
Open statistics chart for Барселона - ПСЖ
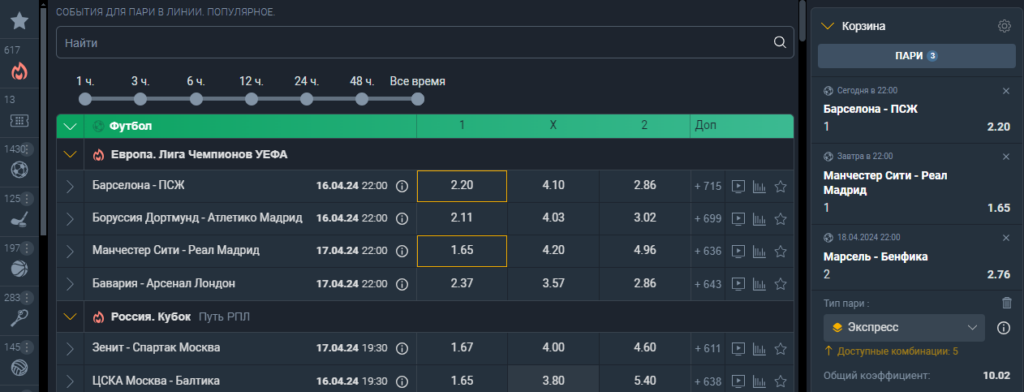coord(759,186)
